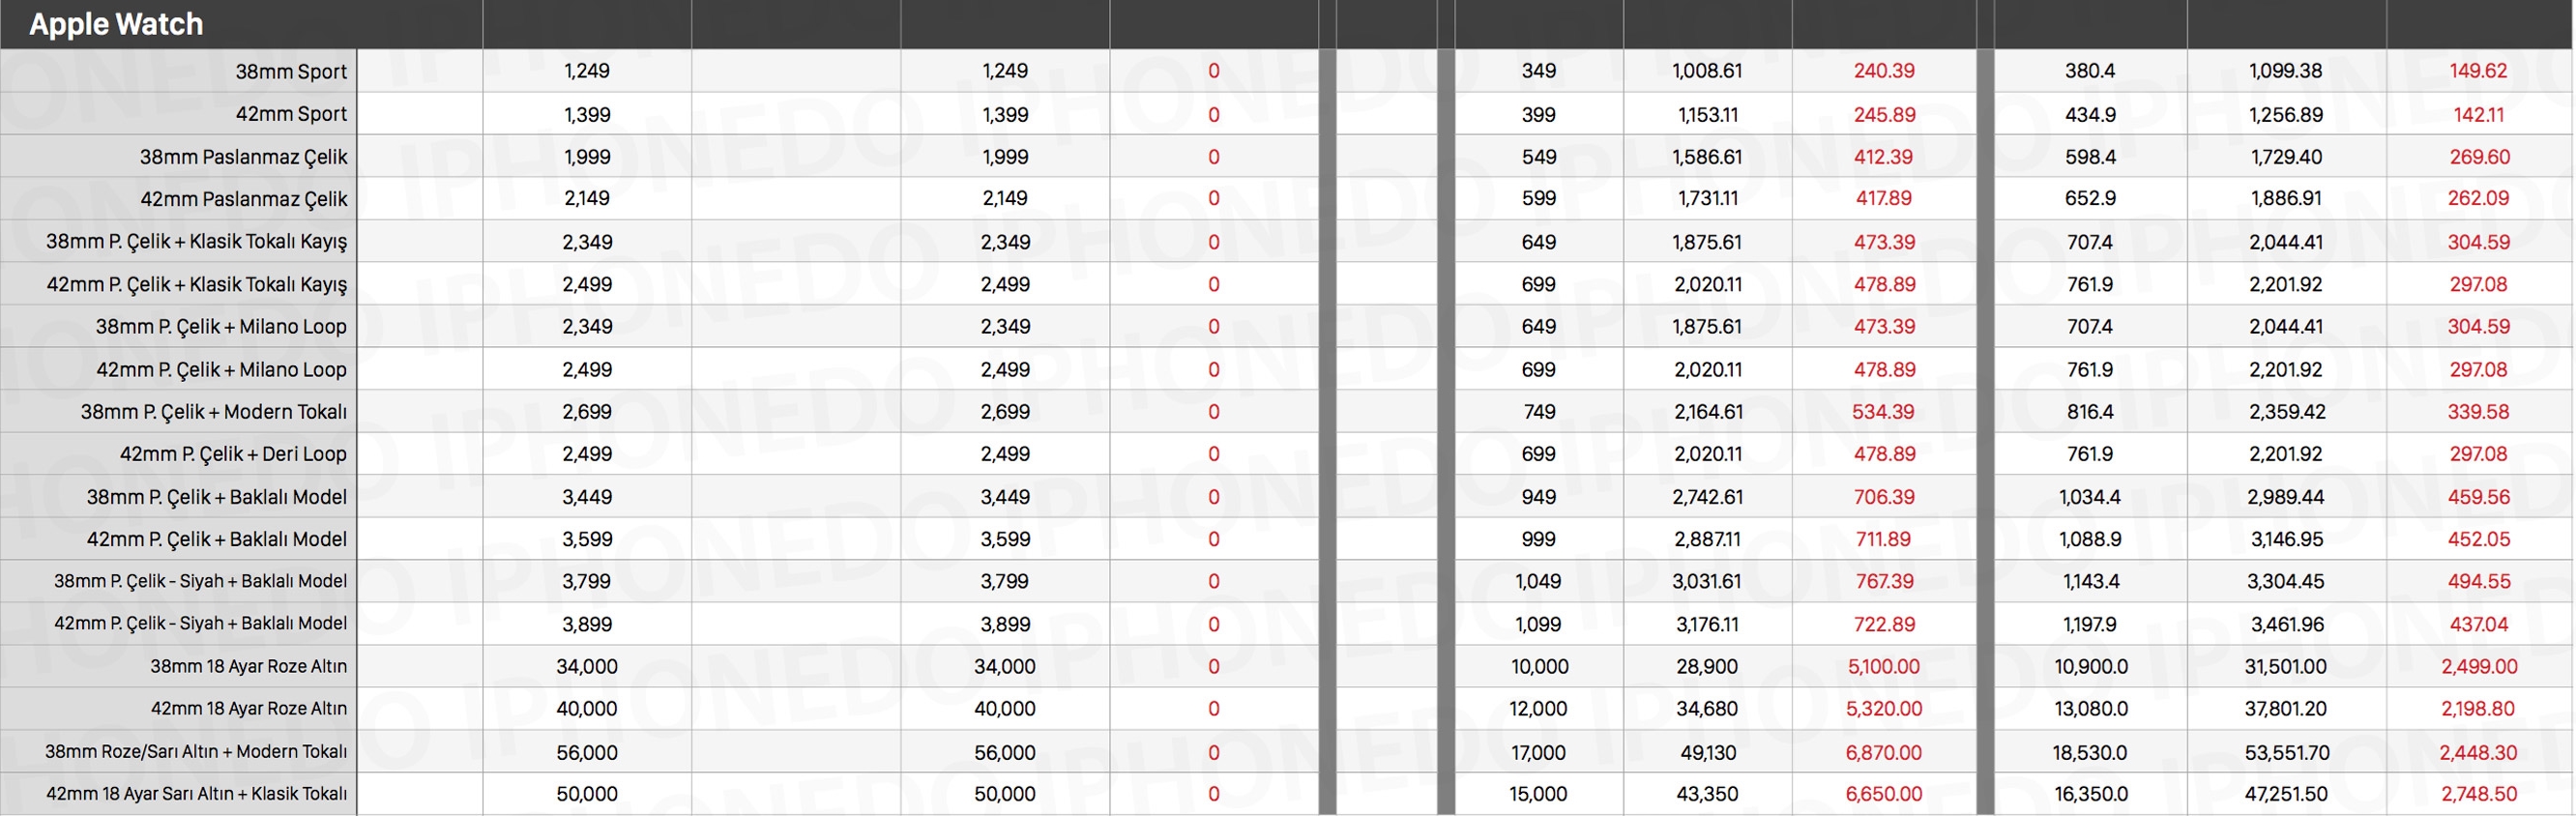This screenshot has height=816, width=2576.
Task: Select the red 452.05 value
Action: point(2478,539)
